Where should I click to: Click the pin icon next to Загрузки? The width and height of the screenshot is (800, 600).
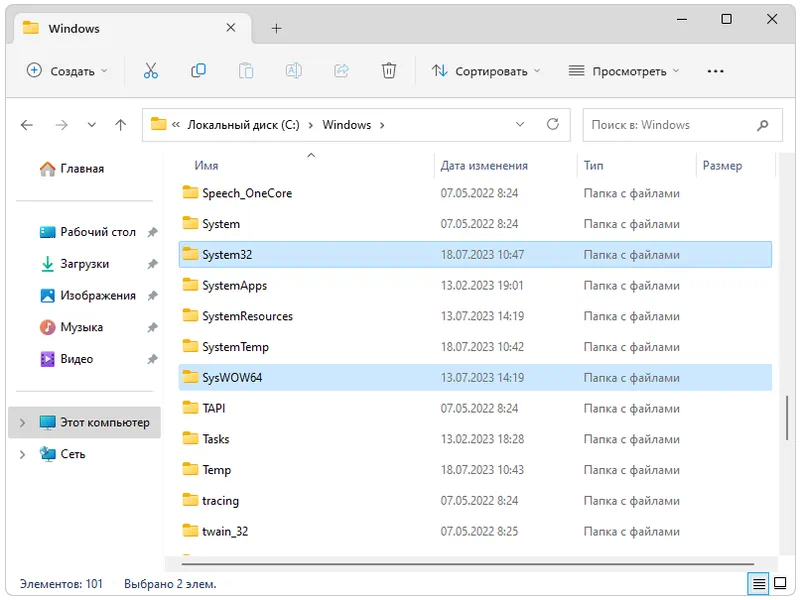coord(152,264)
